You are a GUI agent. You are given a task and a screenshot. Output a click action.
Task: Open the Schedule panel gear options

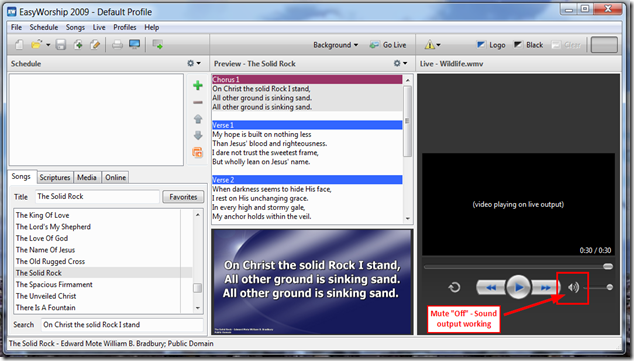(x=194, y=63)
